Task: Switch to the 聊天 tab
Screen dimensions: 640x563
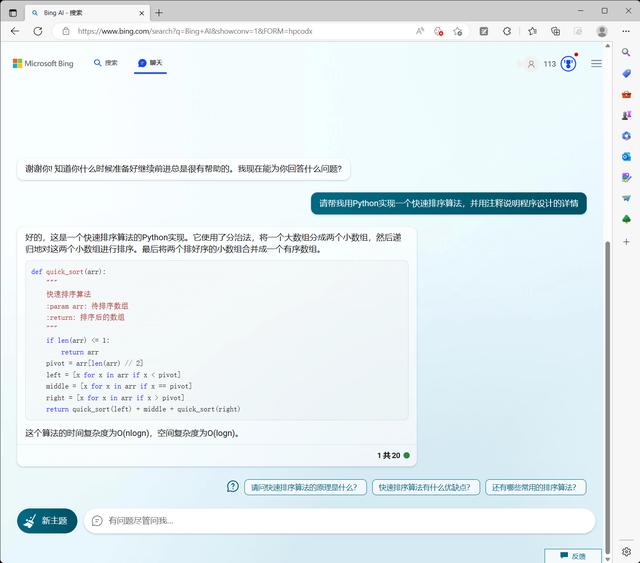Action: pyautogui.click(x=150, y=63)
